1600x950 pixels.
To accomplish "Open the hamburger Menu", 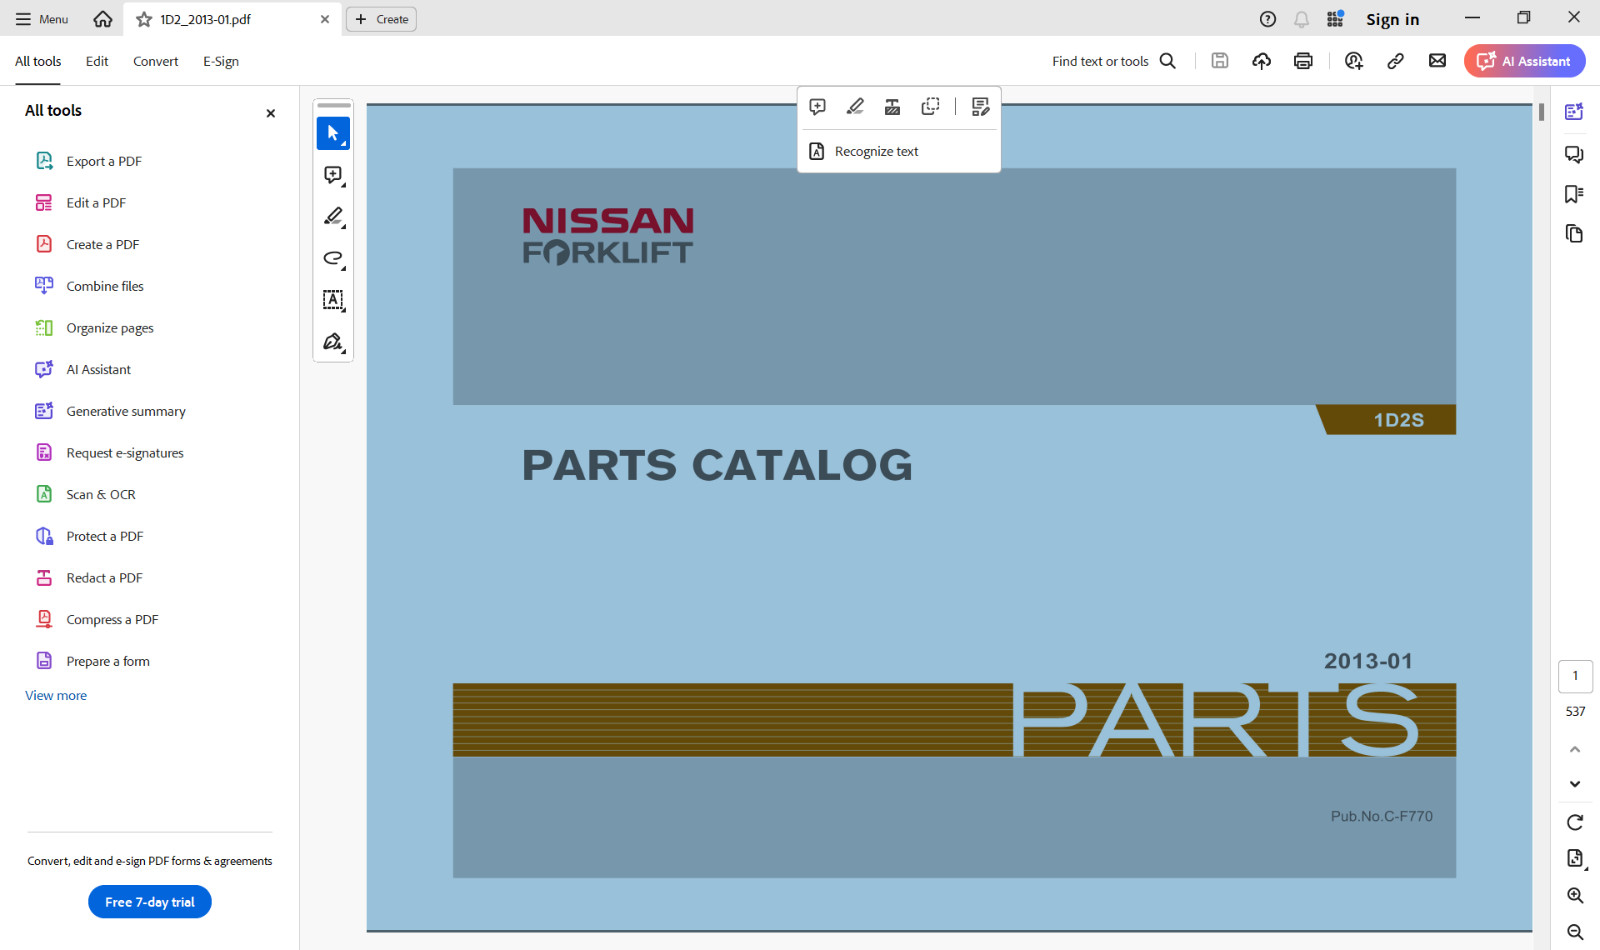I will coord(42,19).
